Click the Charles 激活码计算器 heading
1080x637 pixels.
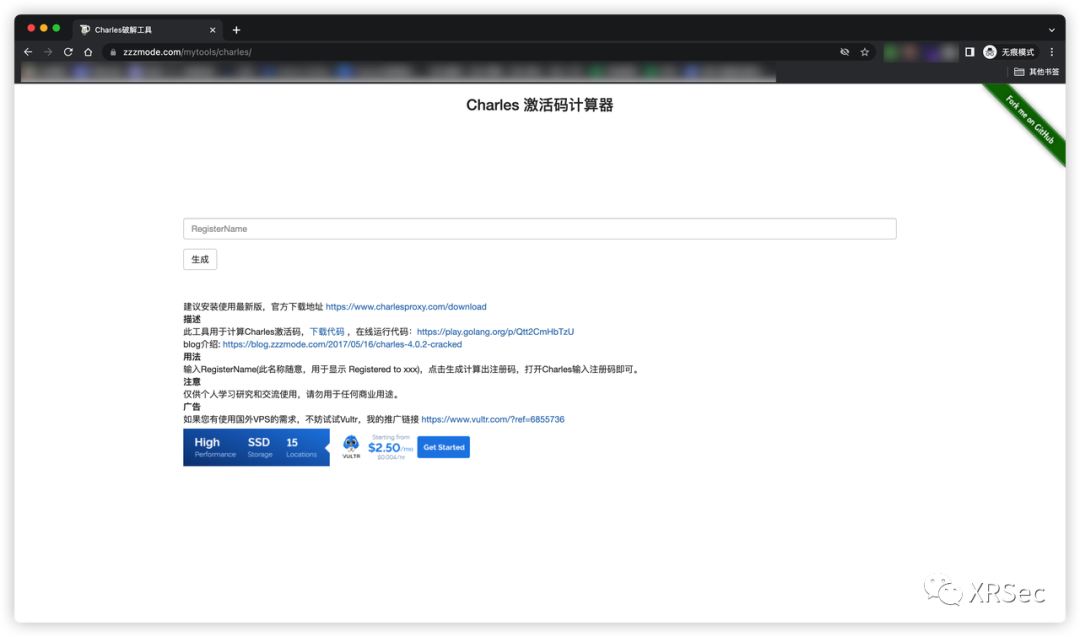pos(539,105)
